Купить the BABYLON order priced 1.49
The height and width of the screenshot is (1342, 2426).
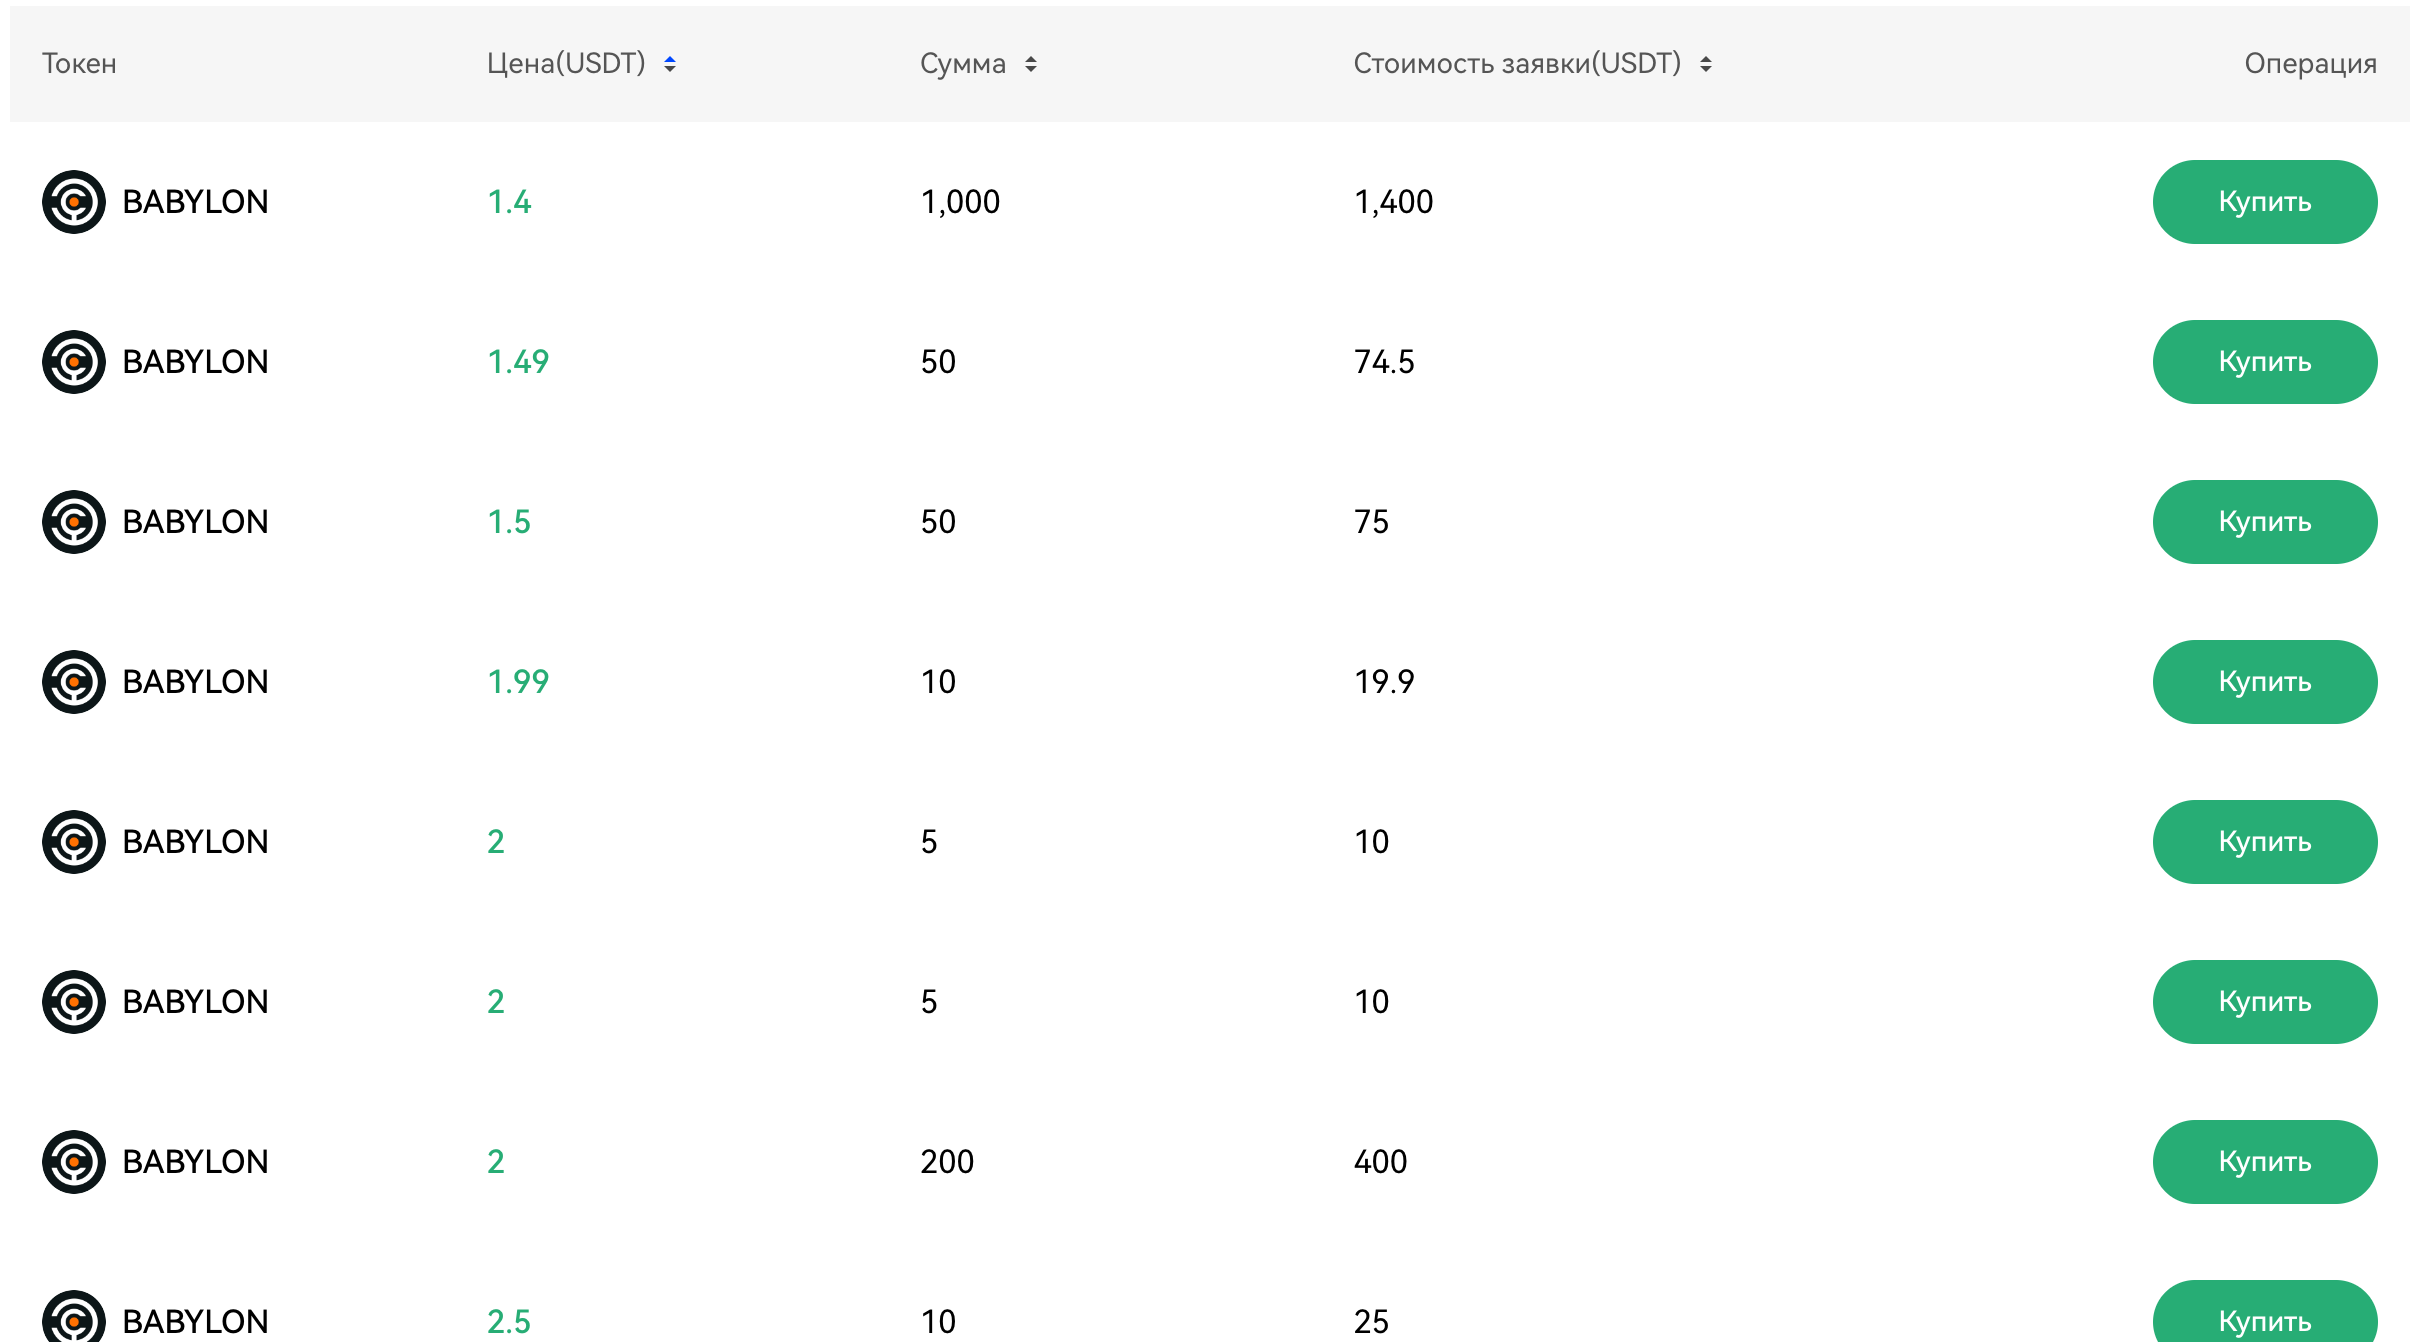tap(2265, 362)
